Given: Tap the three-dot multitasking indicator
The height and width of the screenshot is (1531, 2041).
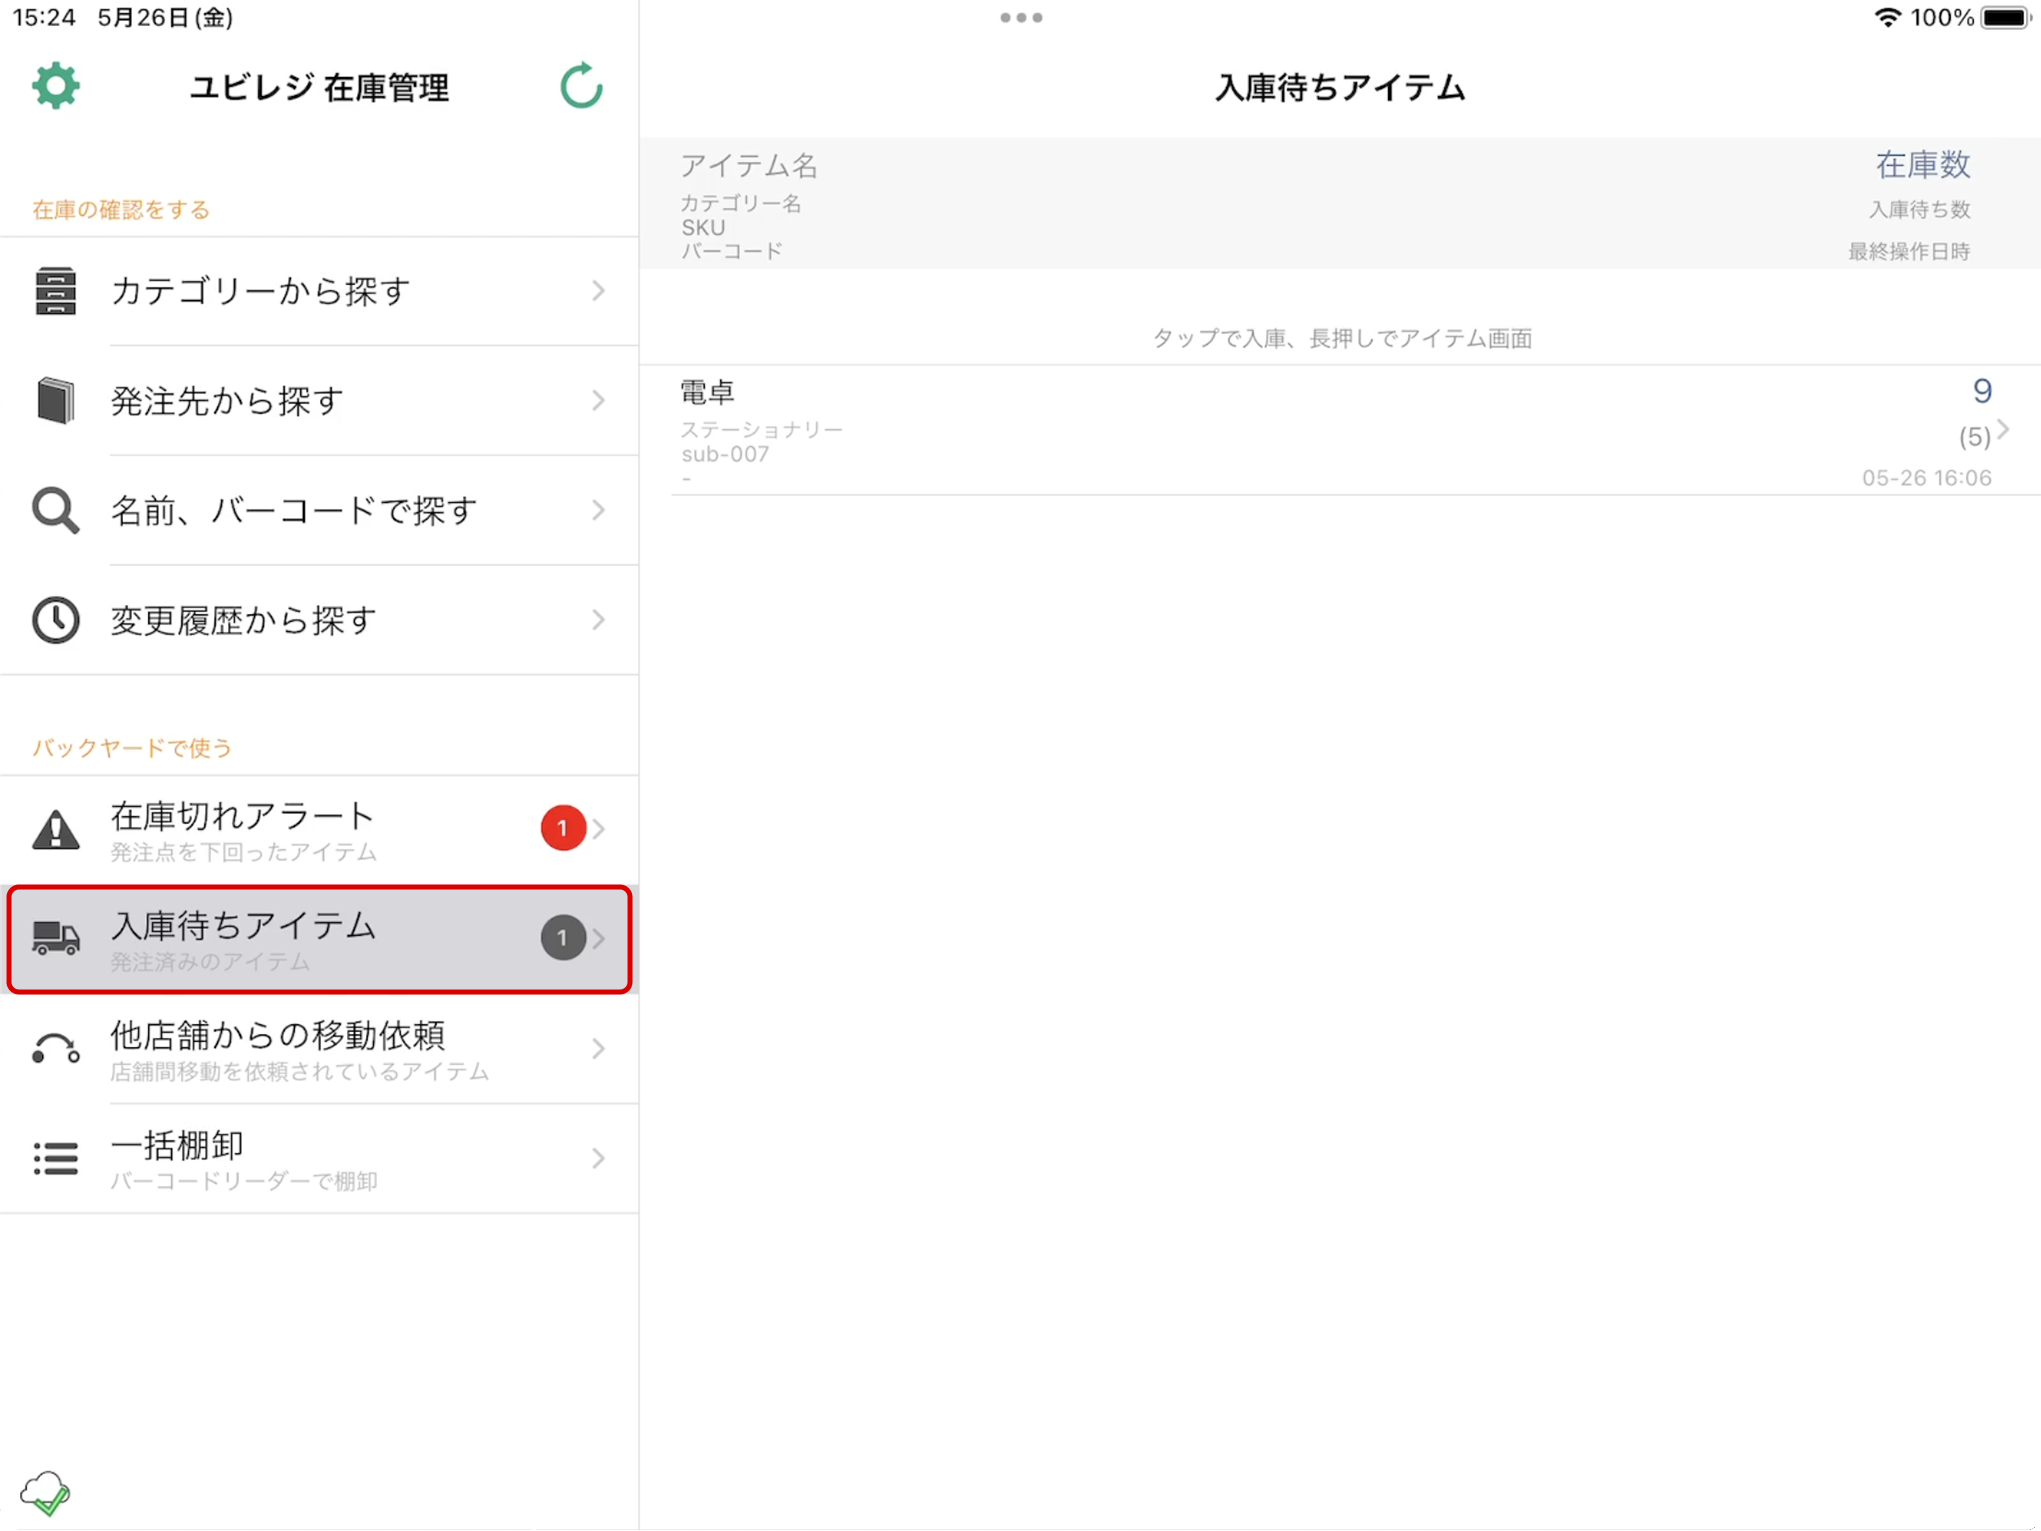Looking at the screenshot, I should tap(1021, 17).
